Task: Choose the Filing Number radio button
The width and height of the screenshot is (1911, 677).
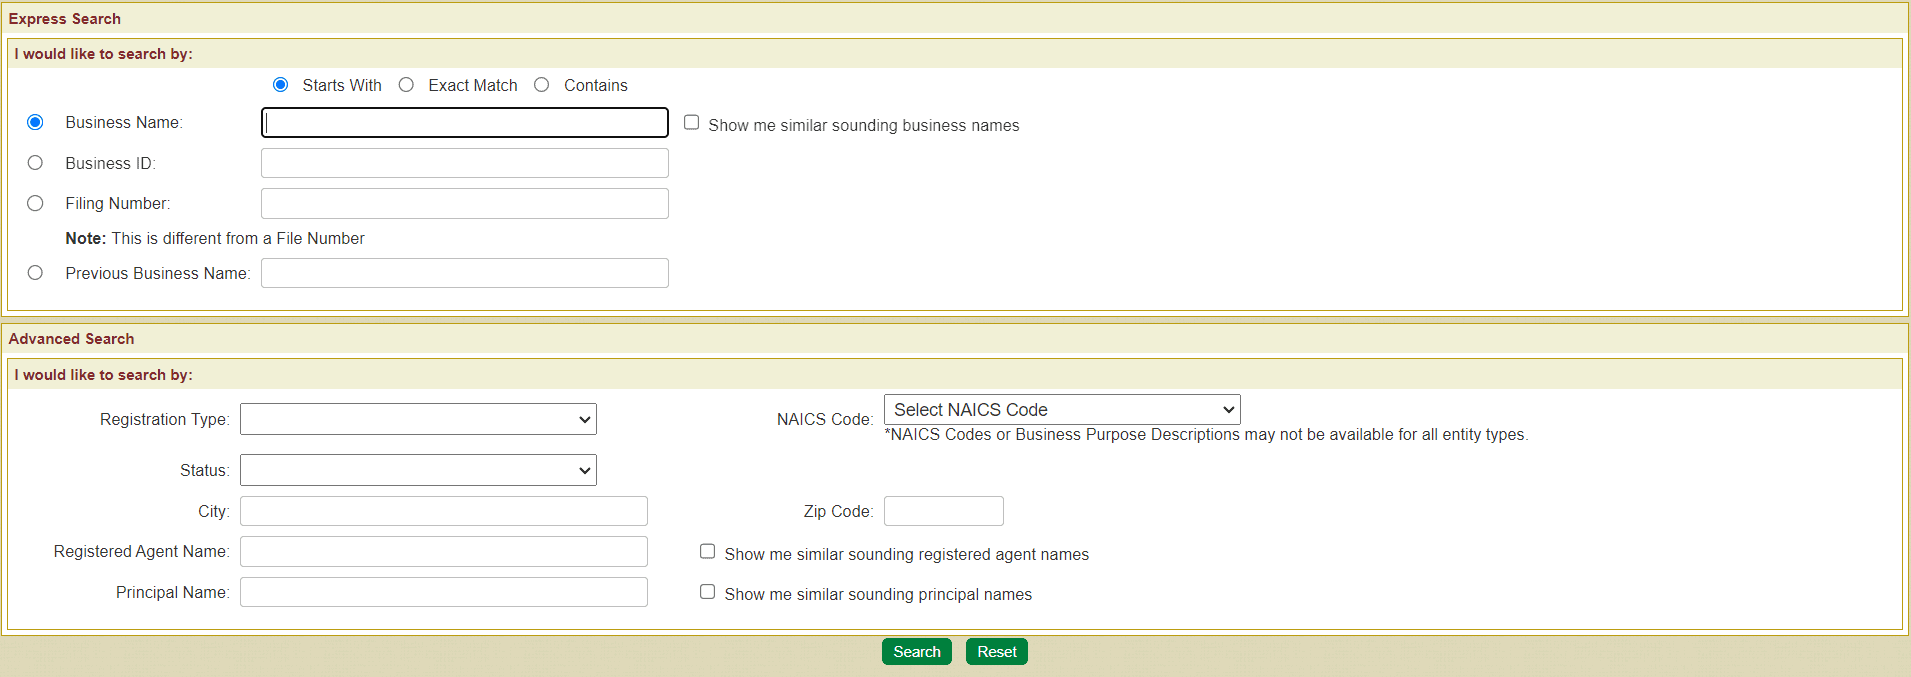Action: point(36,203)
